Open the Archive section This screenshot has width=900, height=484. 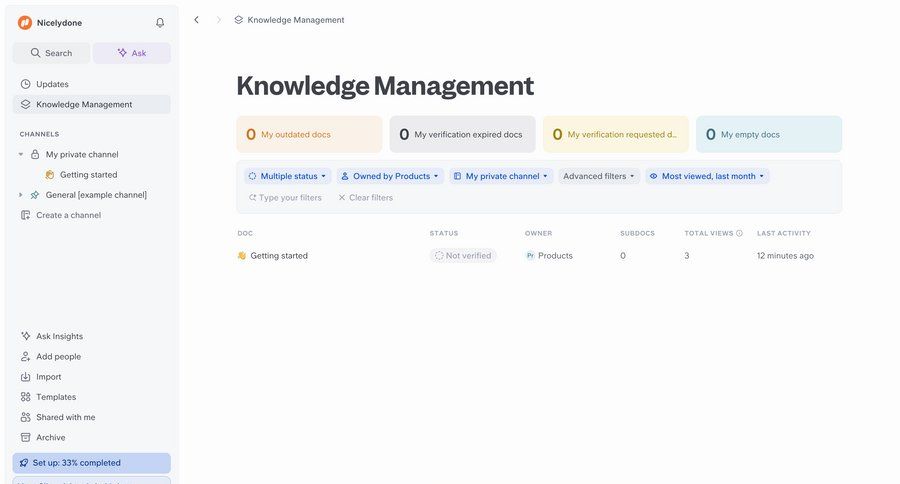[50, 437]
